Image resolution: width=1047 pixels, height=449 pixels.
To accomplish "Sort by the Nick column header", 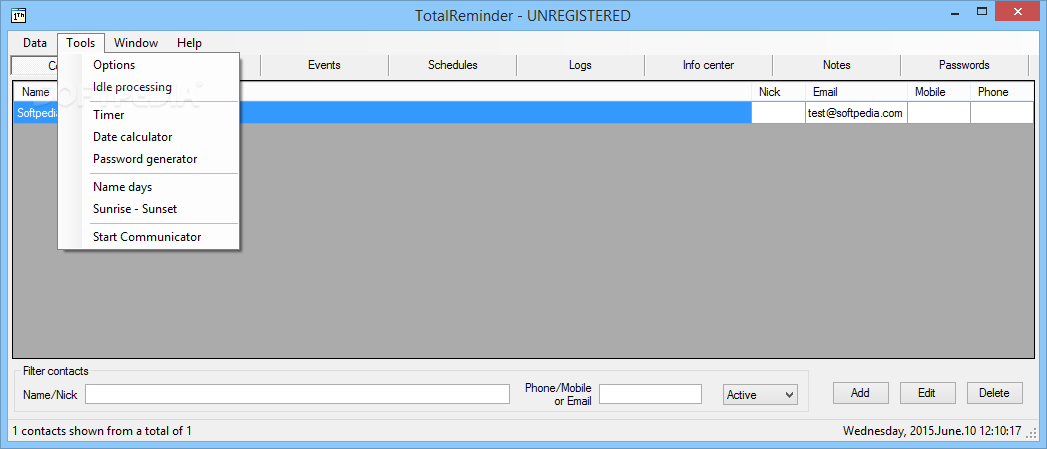I will (x=778, y=92).
